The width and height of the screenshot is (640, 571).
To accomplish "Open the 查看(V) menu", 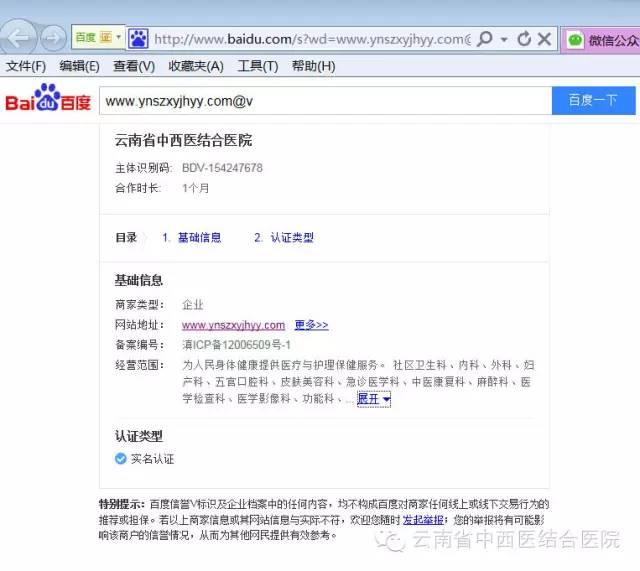I will (134, 66).
